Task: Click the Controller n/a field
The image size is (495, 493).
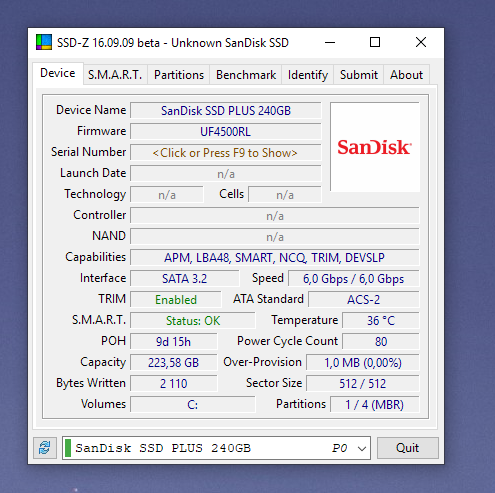Action: click(x=275, y=216)
